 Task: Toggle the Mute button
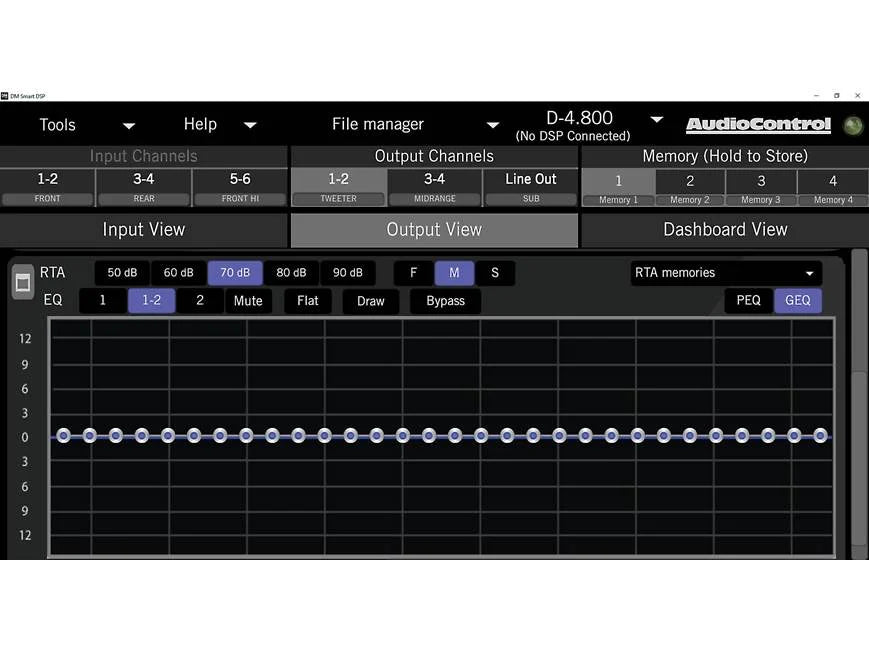tap(248, 301)
